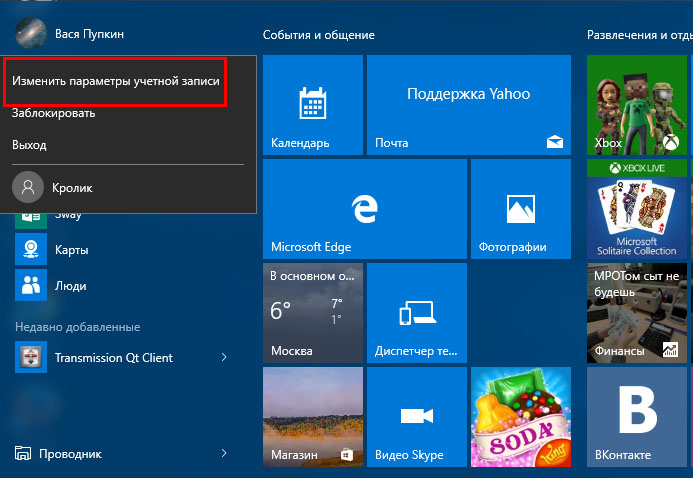
Task: Click the Люди label text
Action: pyautogui.click(x=71, y=286)
